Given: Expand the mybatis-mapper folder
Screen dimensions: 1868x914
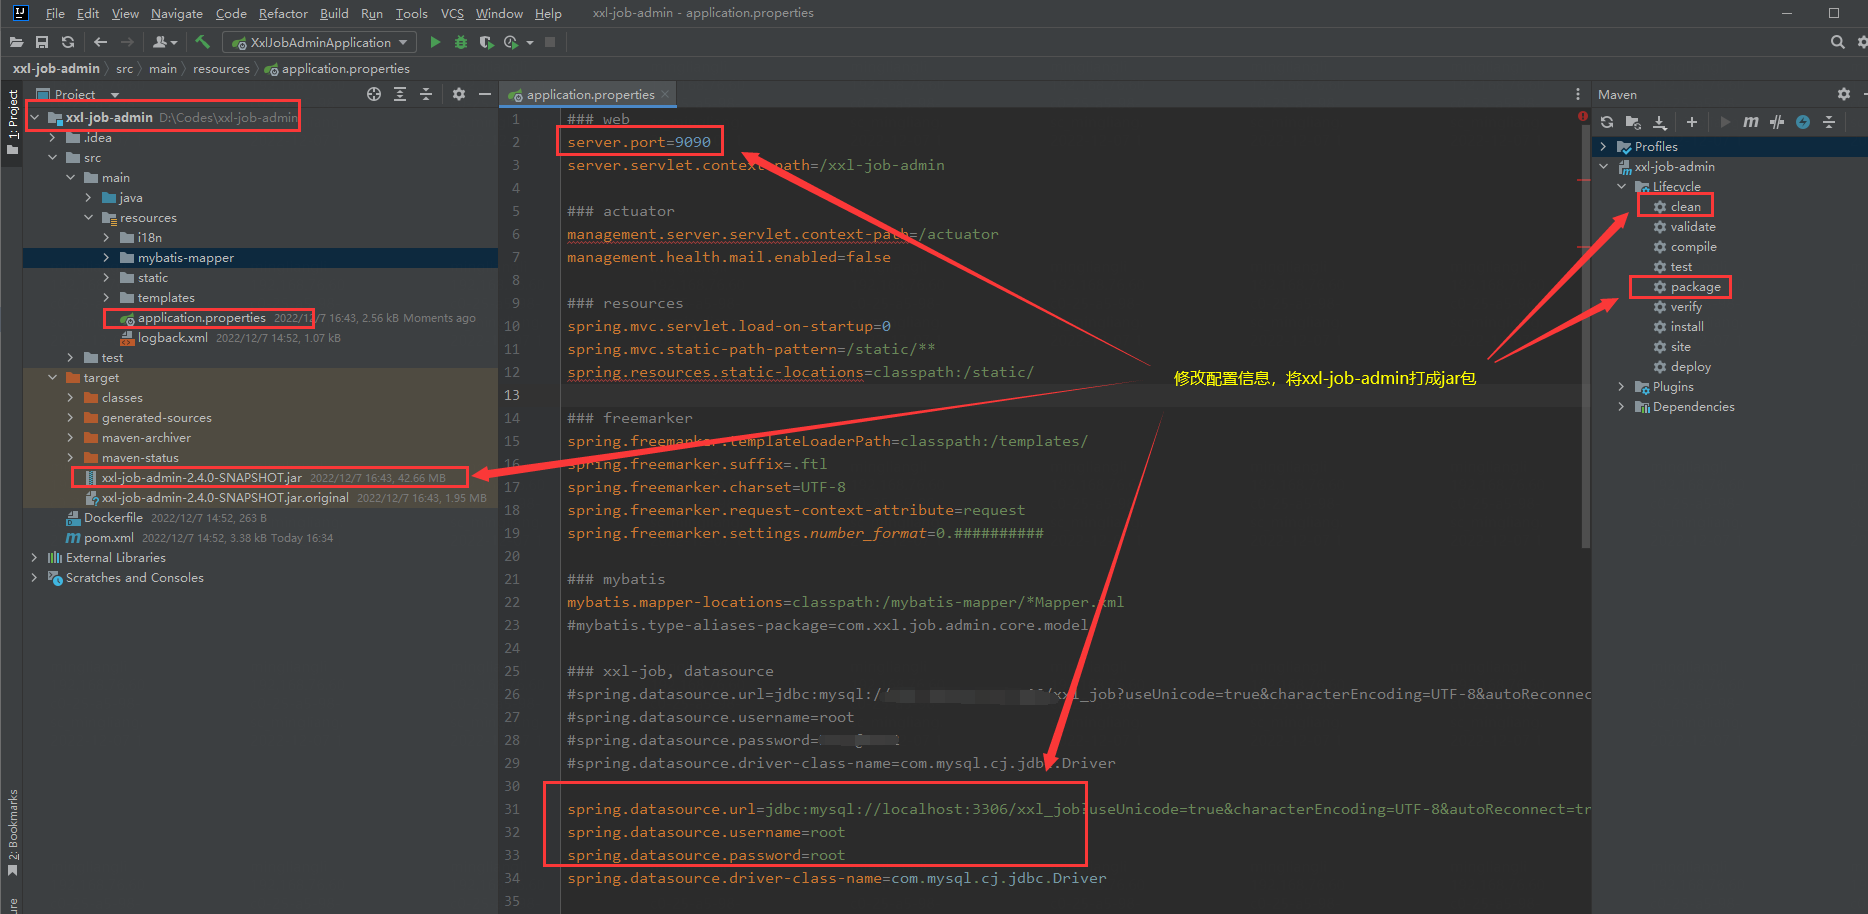Looking at the screenshot, I should pyautogui.click(x=107, y=258).
